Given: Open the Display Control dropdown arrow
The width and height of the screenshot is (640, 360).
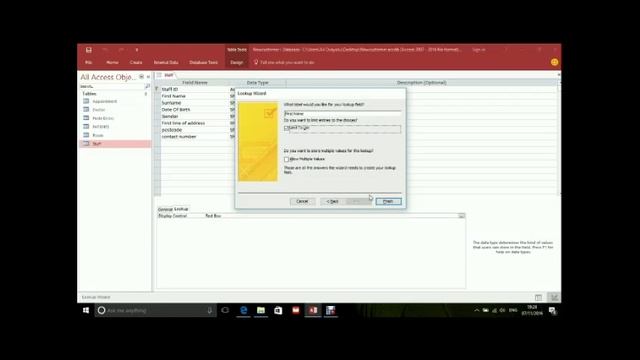Looking at the screenshot, I should click(x=461, y=216).
